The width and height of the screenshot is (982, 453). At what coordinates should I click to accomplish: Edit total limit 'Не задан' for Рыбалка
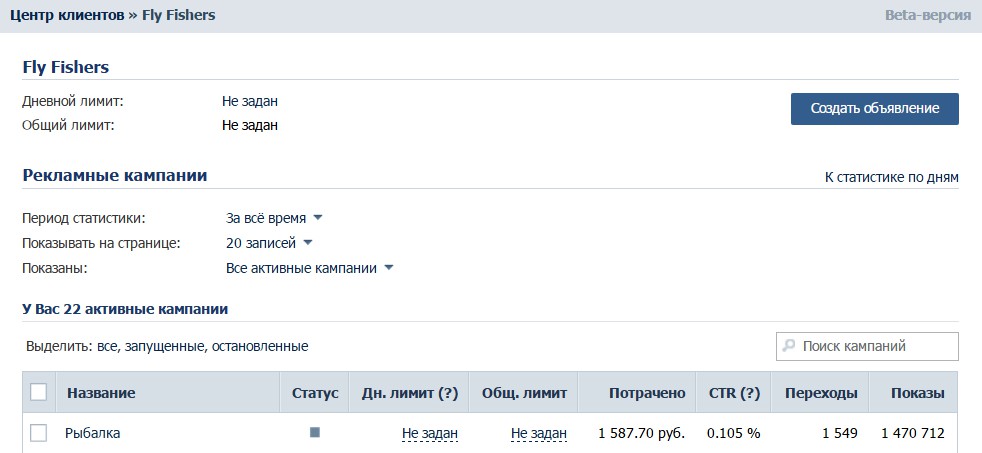pos(539,433)
